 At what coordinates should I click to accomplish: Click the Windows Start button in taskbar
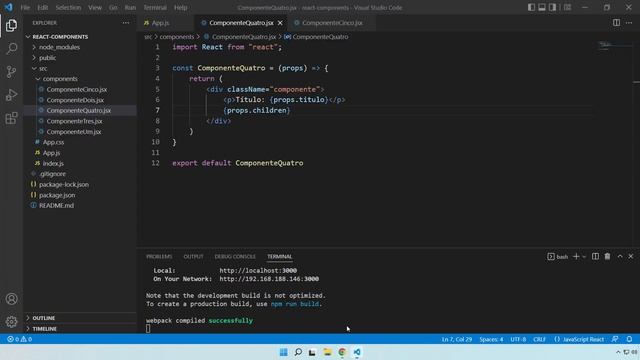283,352
